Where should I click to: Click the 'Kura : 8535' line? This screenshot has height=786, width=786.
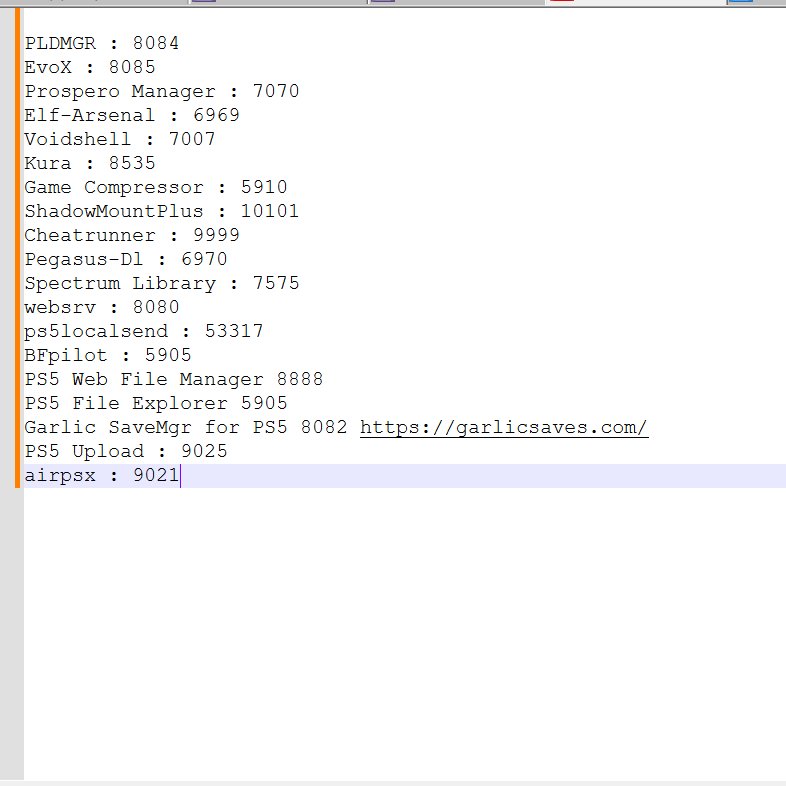click(x=90, y=163)
